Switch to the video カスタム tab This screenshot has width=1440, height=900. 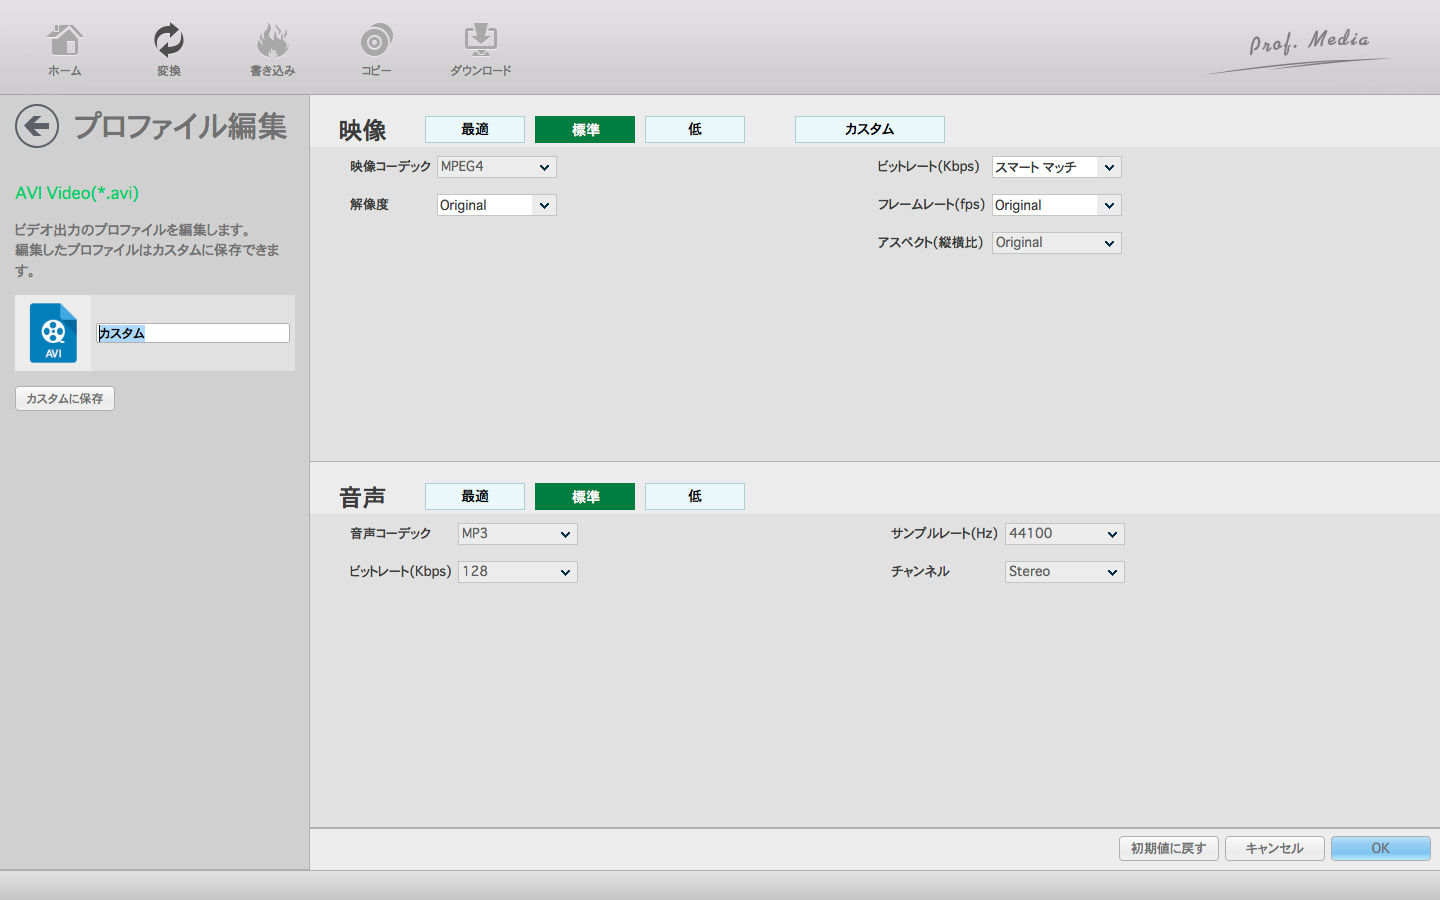tap(869, 130)
